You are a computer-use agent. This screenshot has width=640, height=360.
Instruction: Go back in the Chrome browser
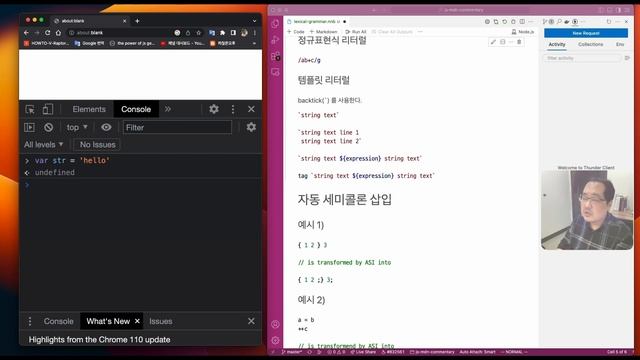click(27, 33)
